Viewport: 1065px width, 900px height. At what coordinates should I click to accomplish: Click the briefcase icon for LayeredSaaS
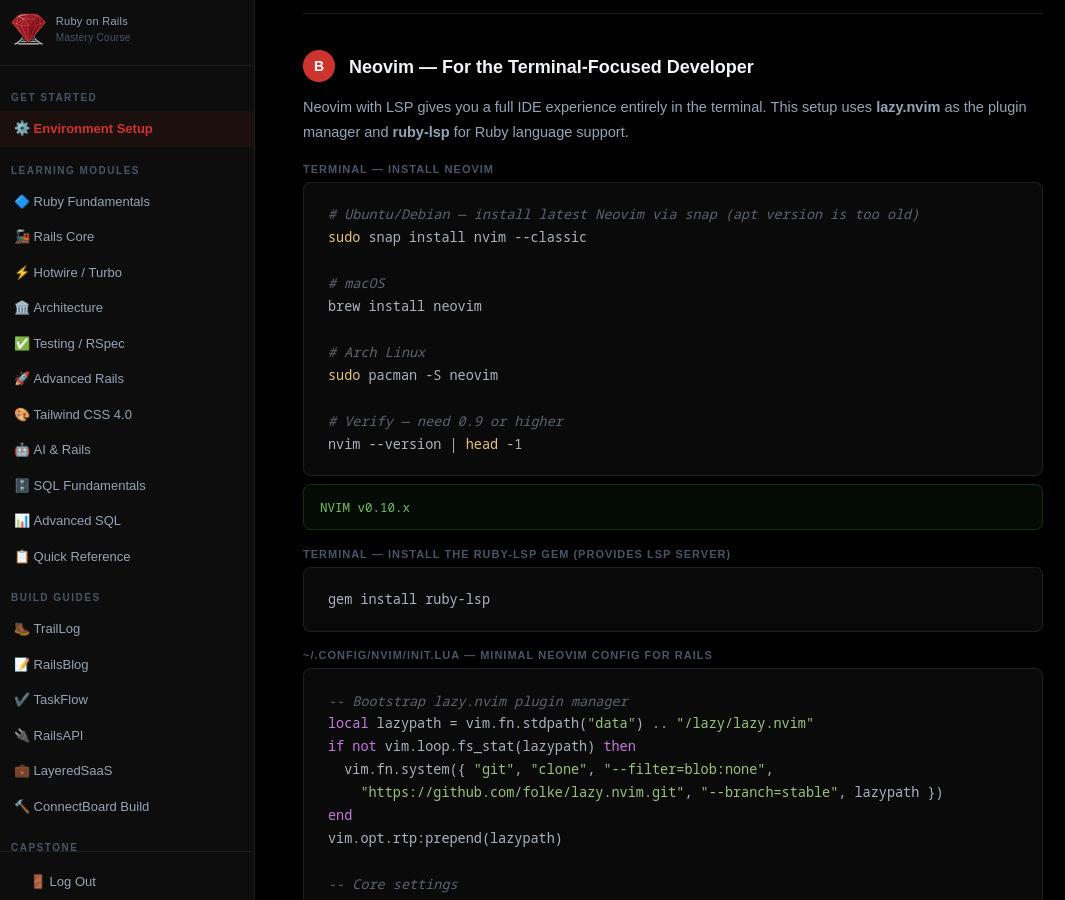(x=22, y=771)
